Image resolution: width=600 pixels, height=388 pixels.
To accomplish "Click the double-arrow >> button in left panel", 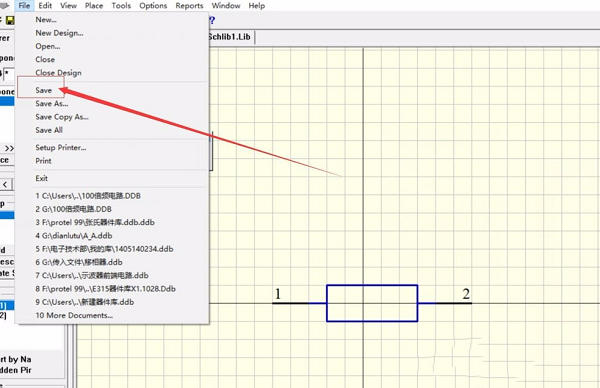I will click(8, 148).
